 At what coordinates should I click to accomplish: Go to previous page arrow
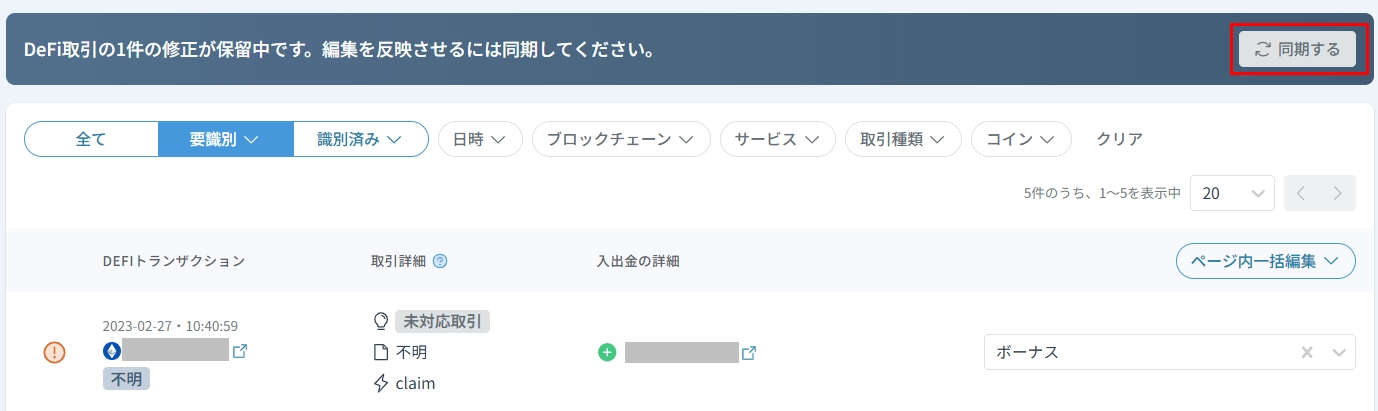click(1301, 194)
